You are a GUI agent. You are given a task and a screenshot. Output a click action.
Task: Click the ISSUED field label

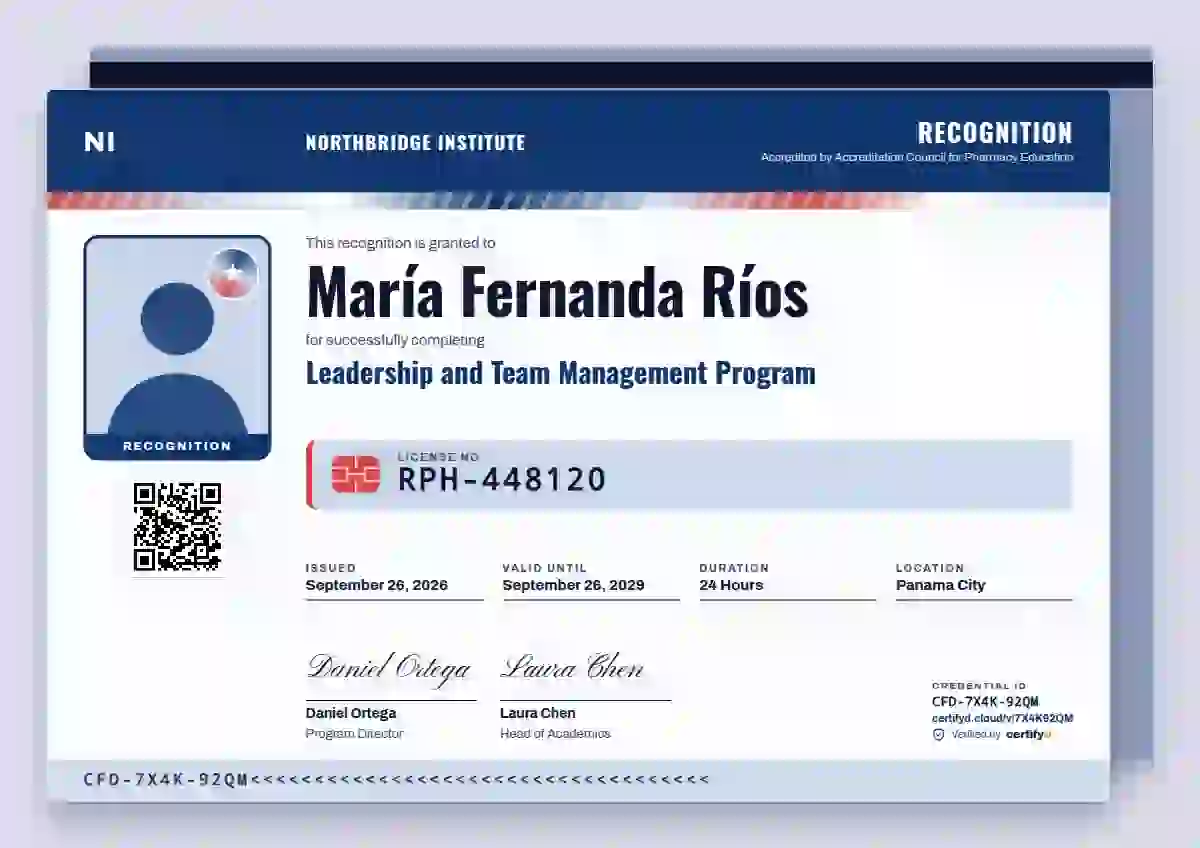click(330, 568)
